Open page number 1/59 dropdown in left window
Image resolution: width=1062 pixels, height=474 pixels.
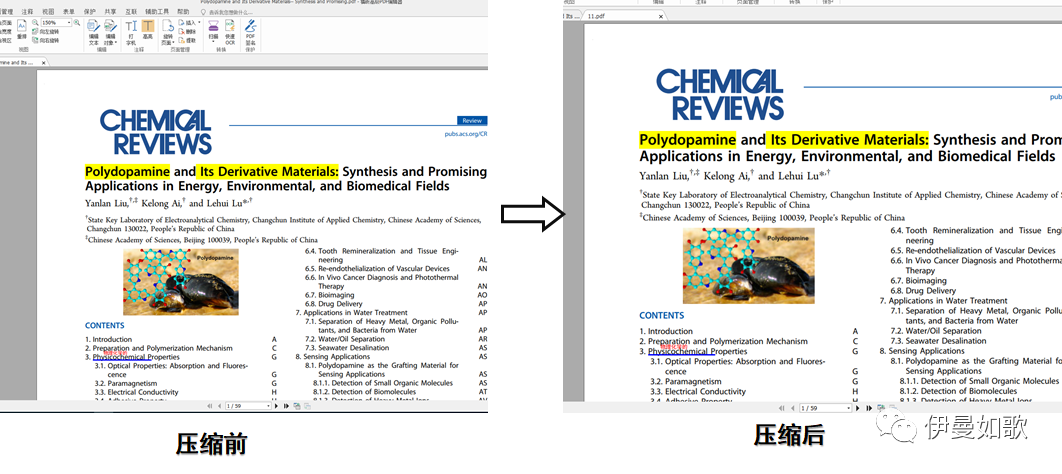[268, 406]
